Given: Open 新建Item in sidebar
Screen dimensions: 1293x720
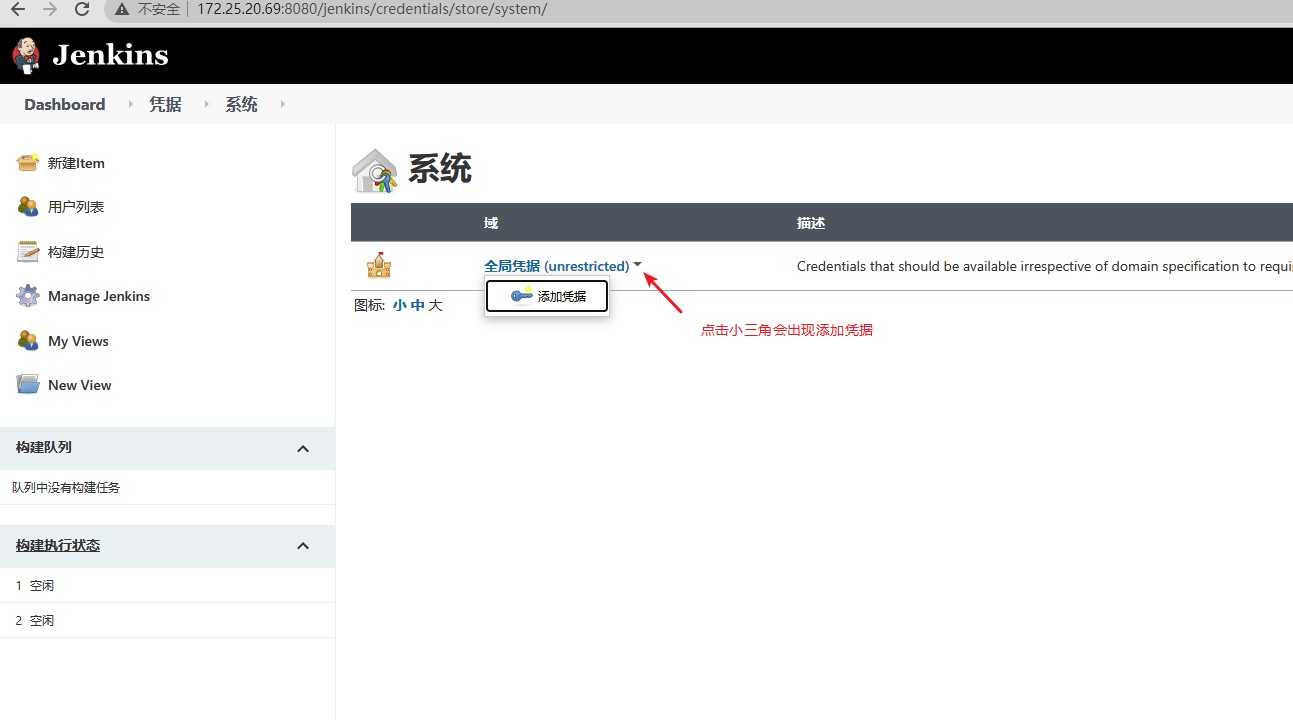Looking at the screenshot, I should (x=76, y=163).
